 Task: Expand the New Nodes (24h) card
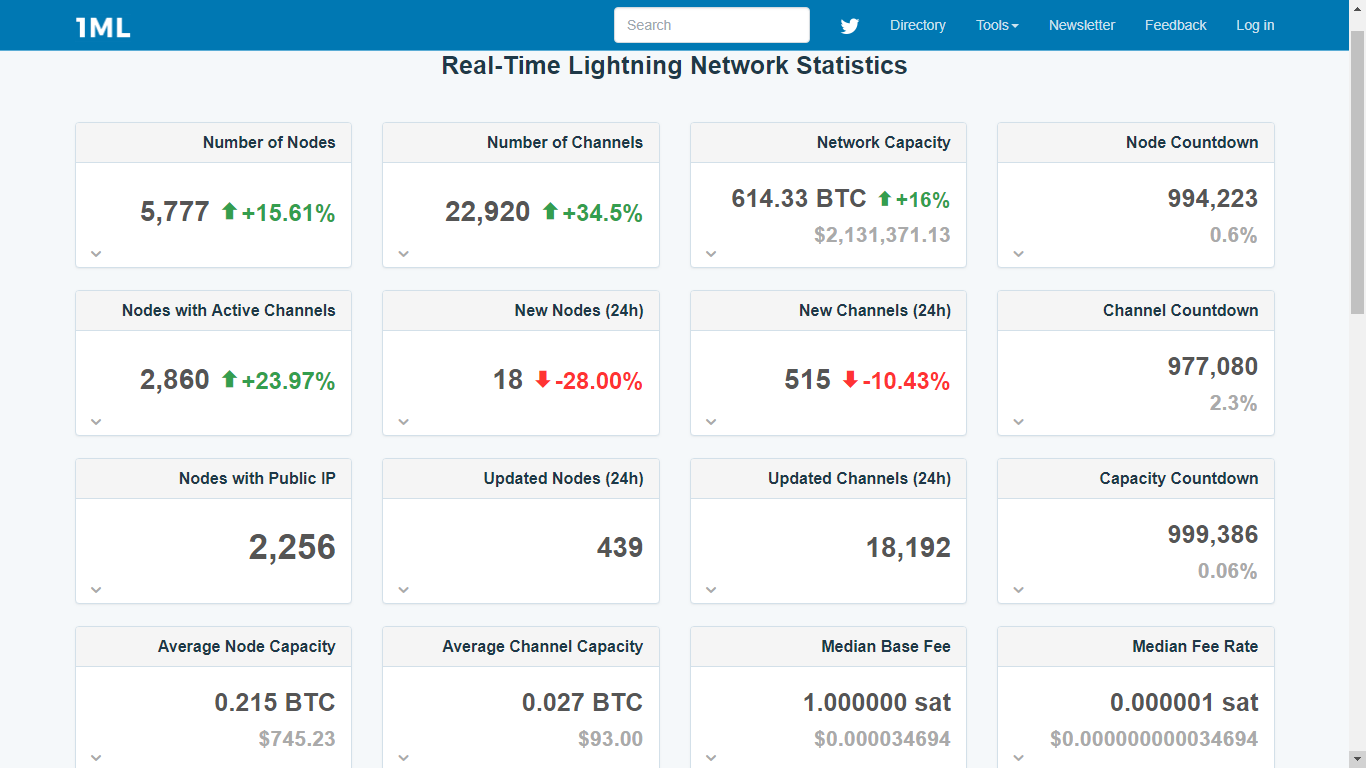[x=403, y=422]
